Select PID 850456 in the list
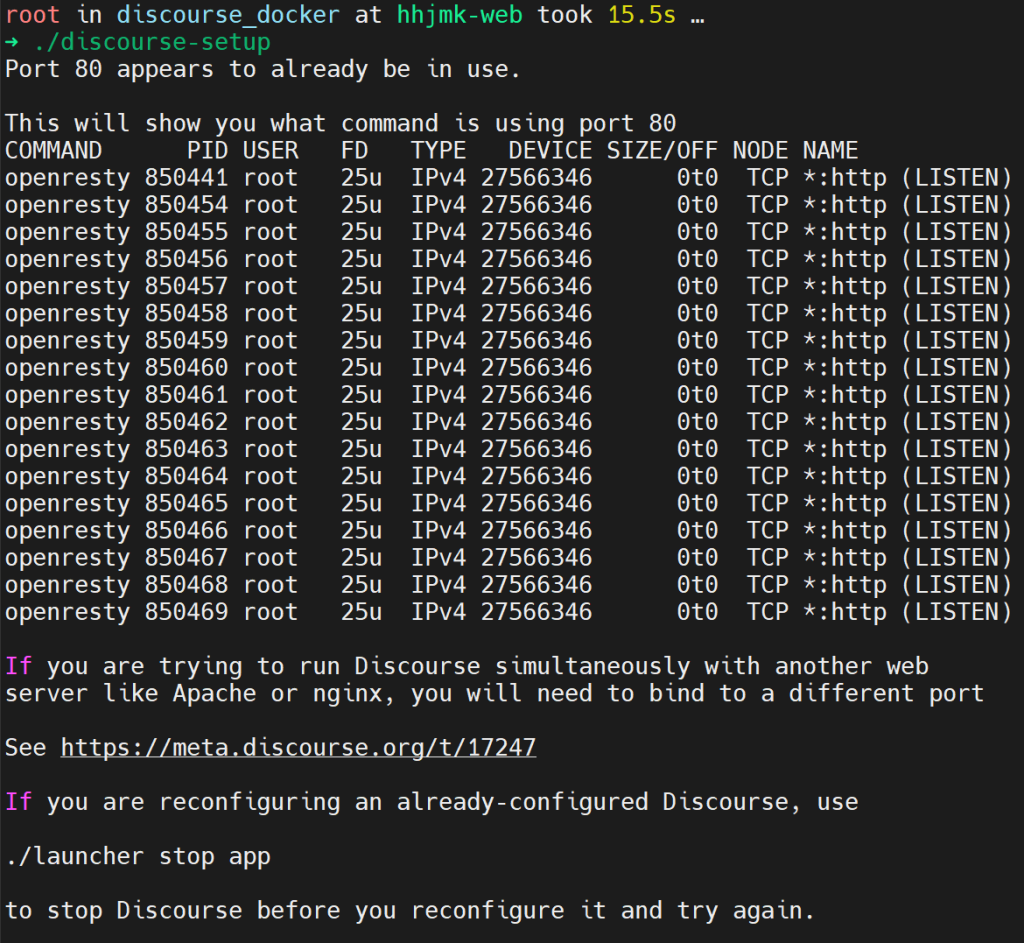This screenshot has width=1024, height=943. tap(186, 259)
